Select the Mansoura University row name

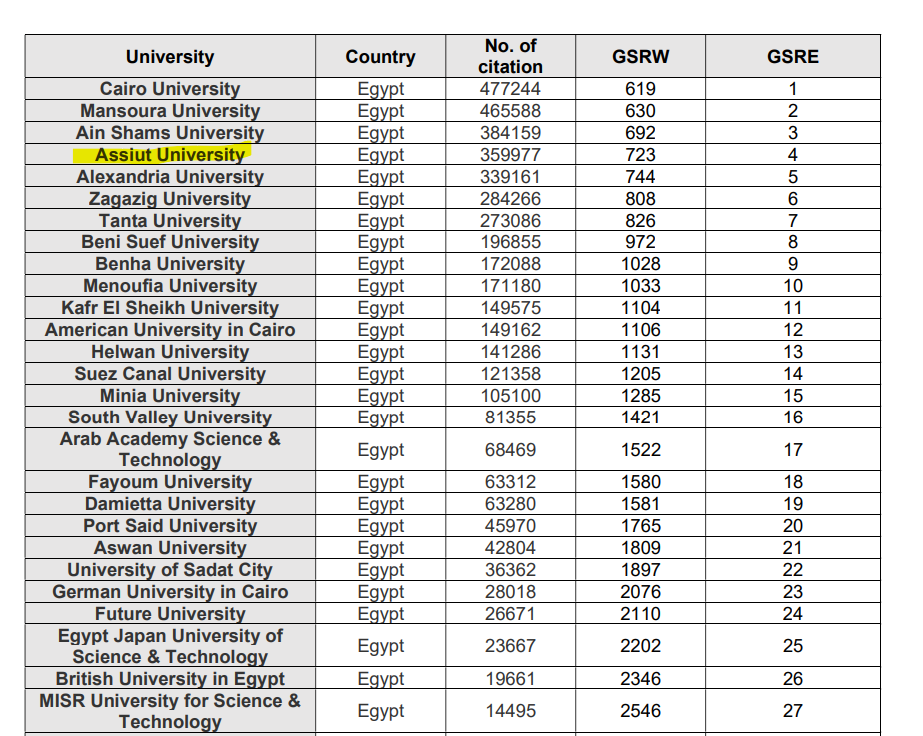(x=170, y=111)
